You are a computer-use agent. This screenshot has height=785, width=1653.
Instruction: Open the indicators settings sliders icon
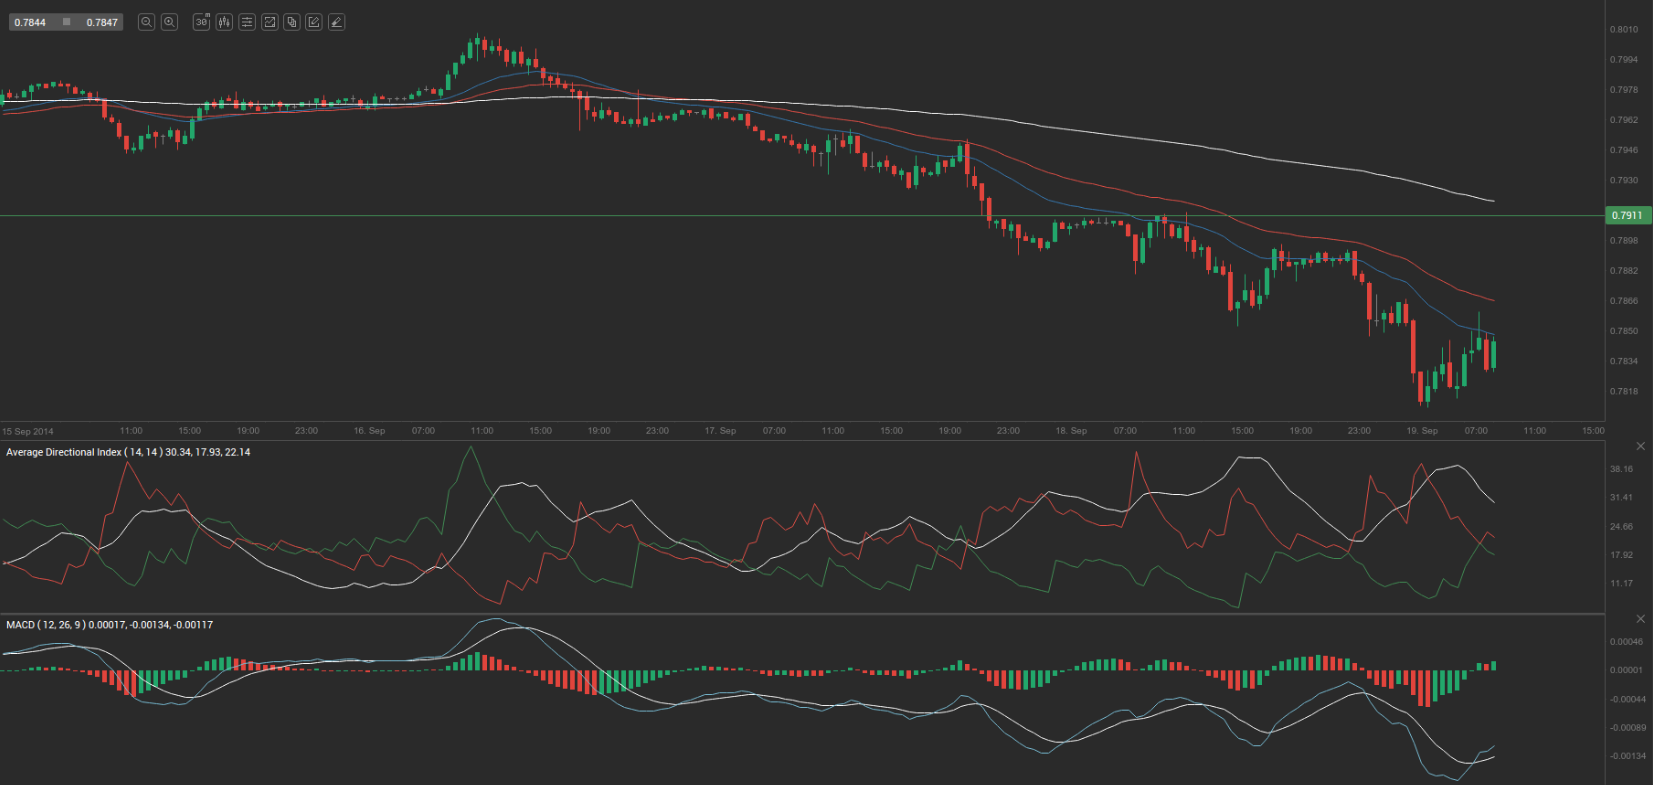coord(247,22)
